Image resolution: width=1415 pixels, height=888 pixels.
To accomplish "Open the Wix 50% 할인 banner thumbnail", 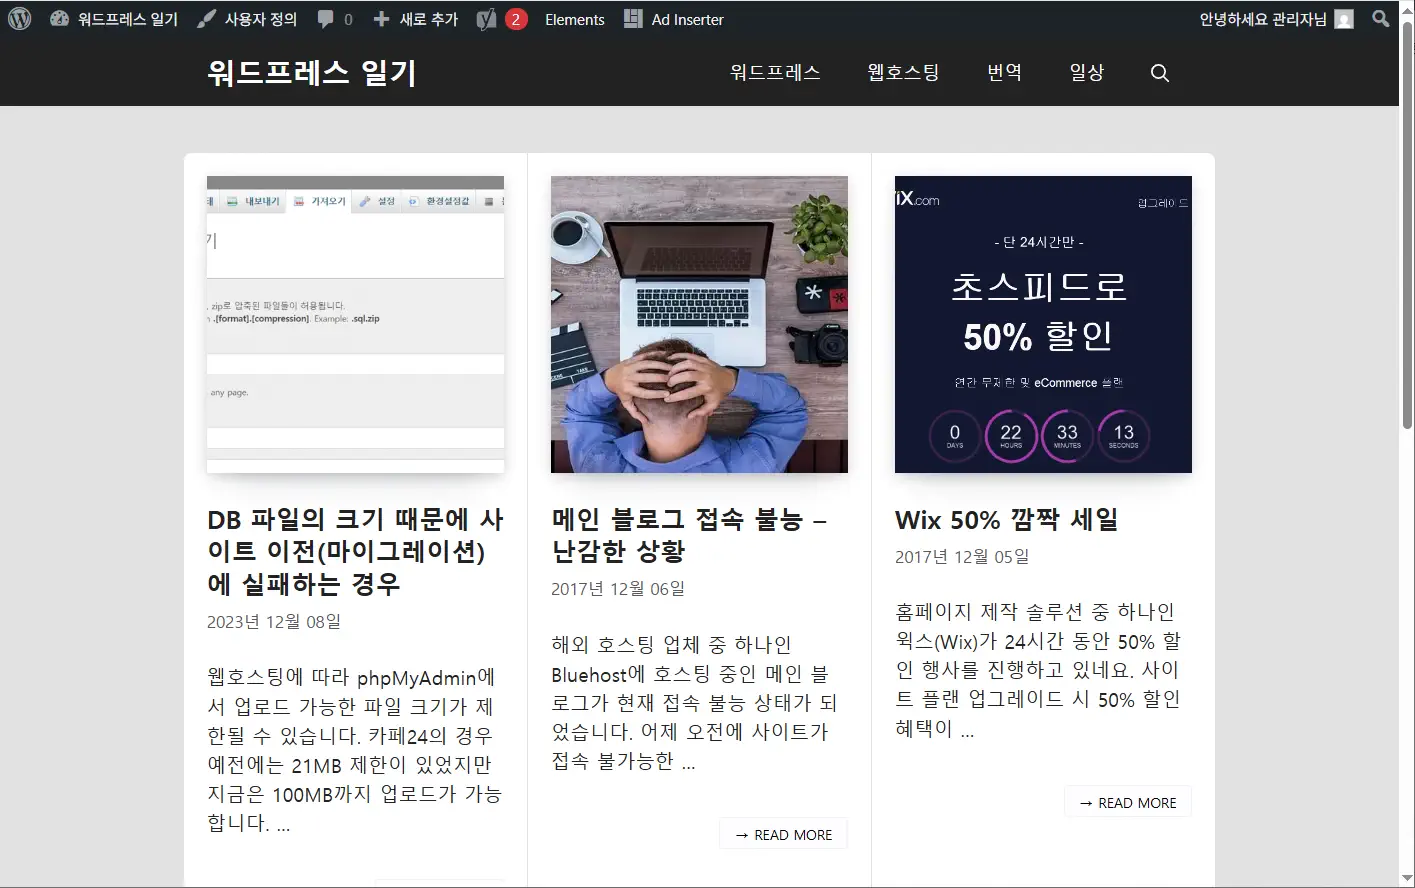I will tap(1043, 324).
